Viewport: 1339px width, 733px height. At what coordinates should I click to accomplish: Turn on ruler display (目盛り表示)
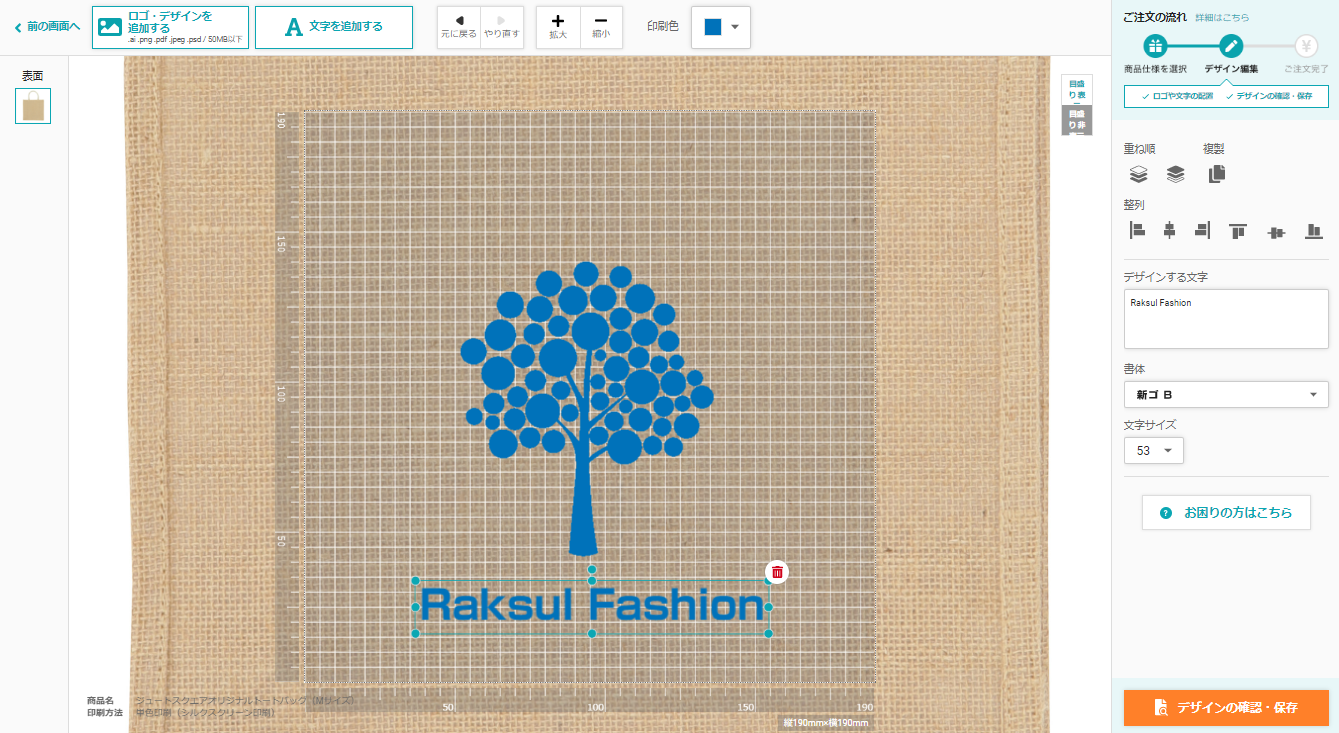(1076, 89)
